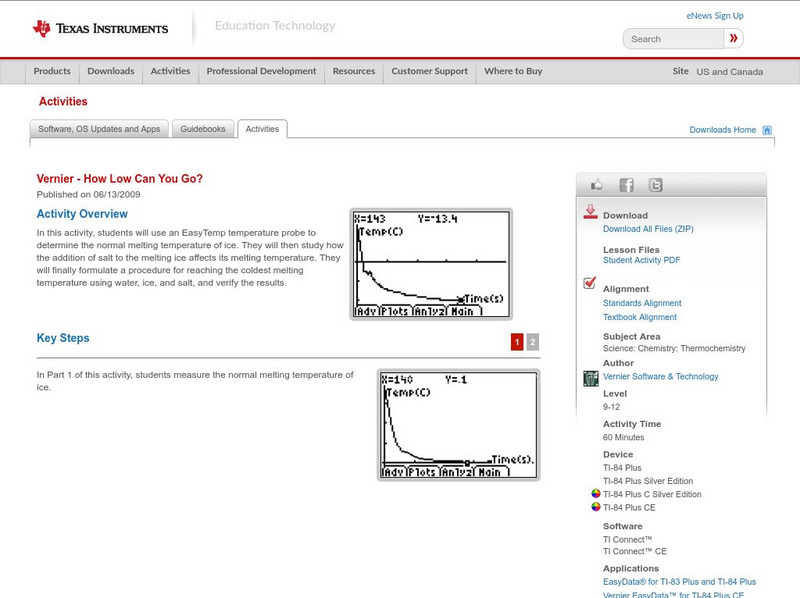
Task: Open Professional Development menu
Action: coord(261,71)
